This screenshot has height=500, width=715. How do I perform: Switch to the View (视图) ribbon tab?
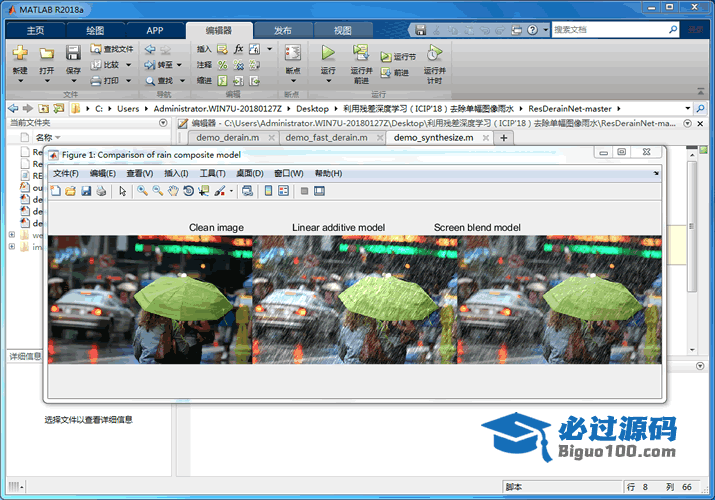(342, 31)
